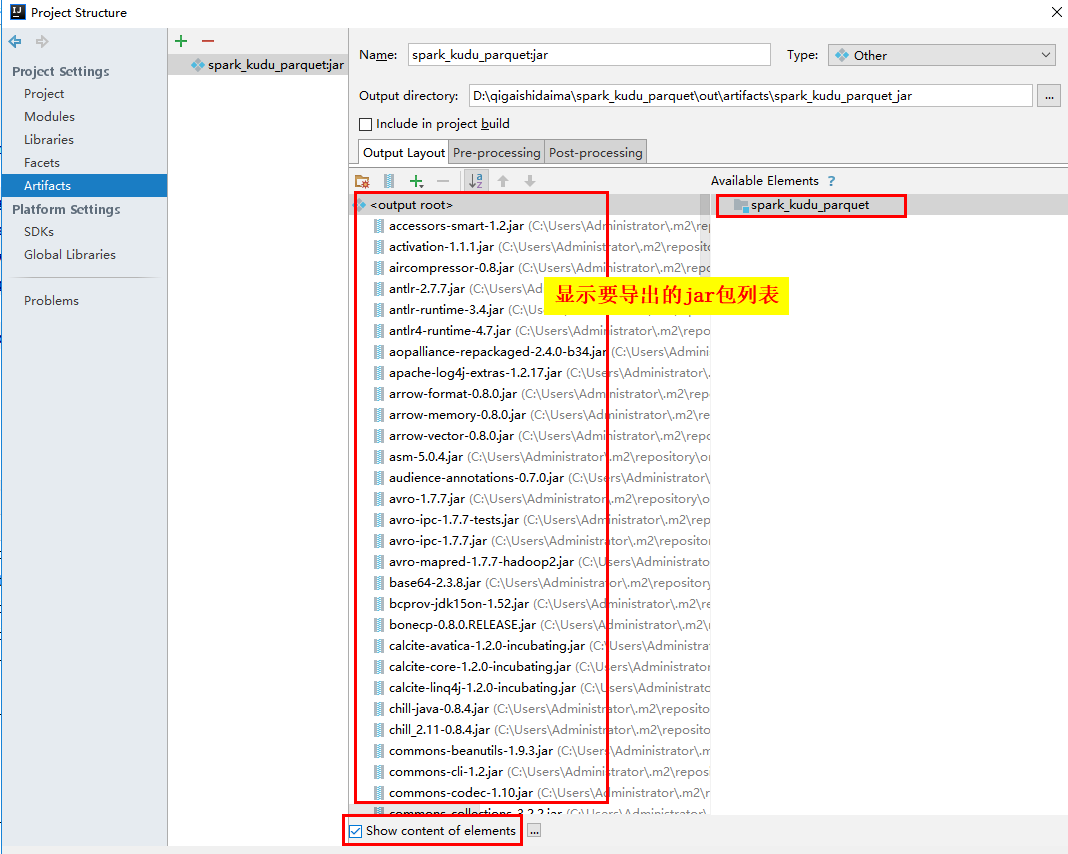This screenshot has width=1068, height=854.
Task: Select aircompressor-0.8.jar entry
Action: pyautogui.click(x=452, y=268)
